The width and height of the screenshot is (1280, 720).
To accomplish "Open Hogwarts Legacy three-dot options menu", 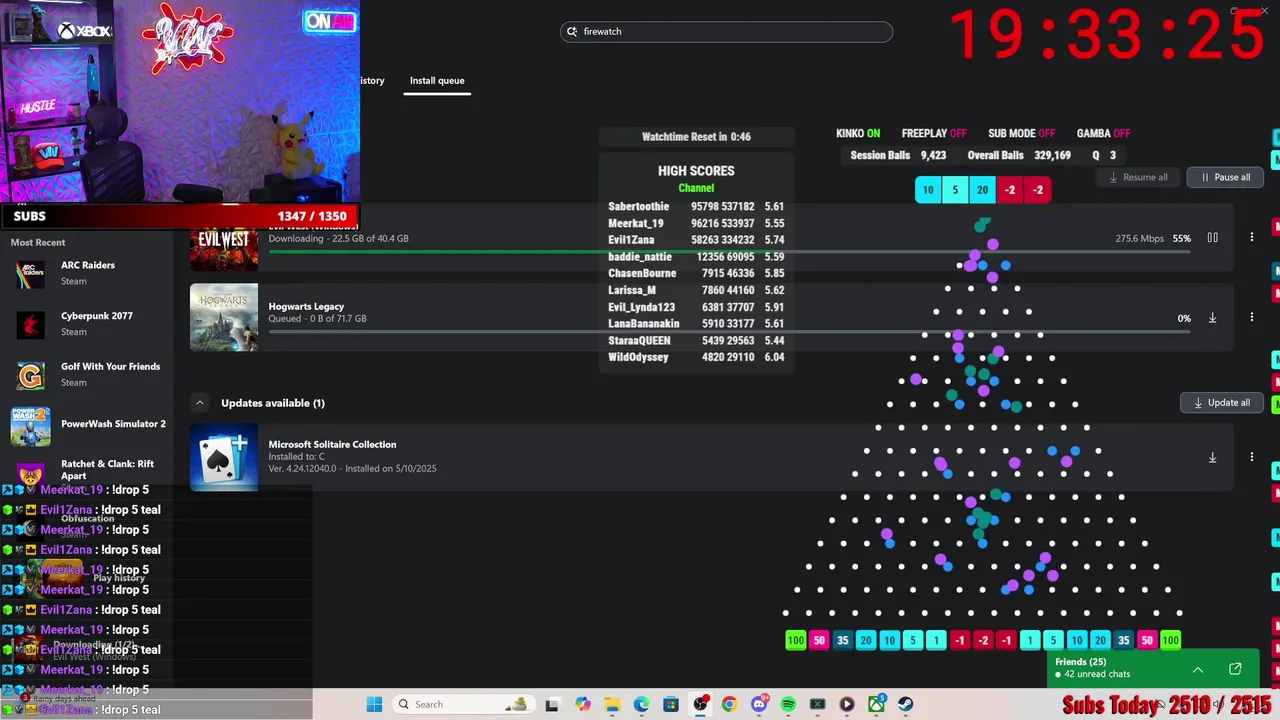I will coord(1251,318).
